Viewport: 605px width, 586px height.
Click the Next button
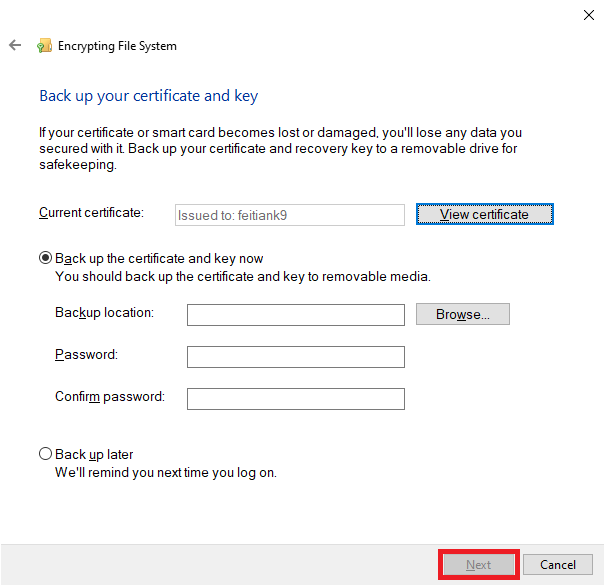[478, 564]
